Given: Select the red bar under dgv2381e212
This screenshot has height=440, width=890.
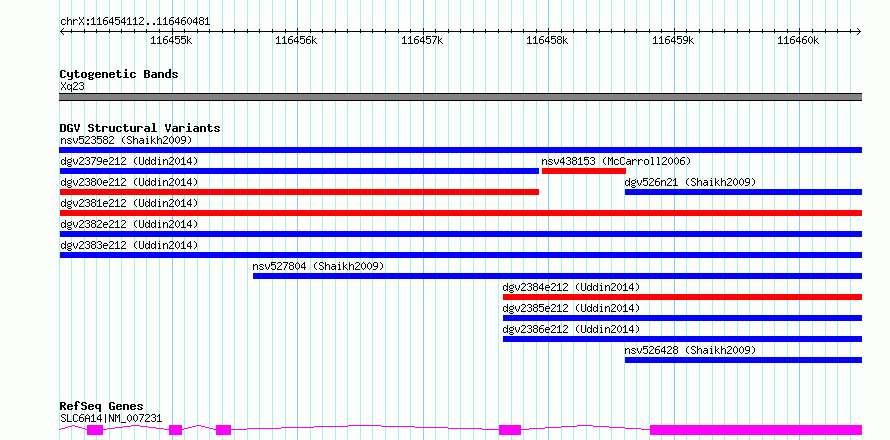Looking at the screenshot, I should tap(461, 213).
